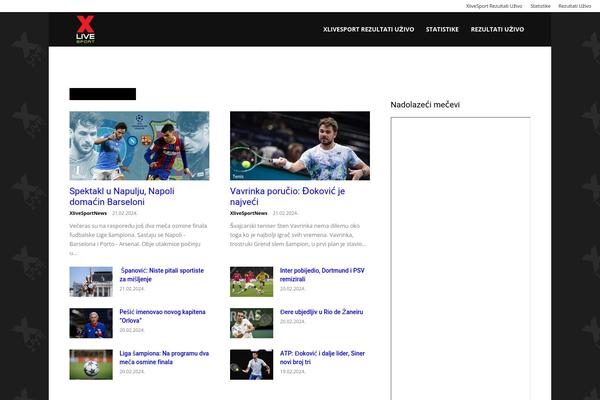Open Španović: Niste pitali sportiste article
Viewport: 600px width, 400px height.
click(x=161, y=275)
